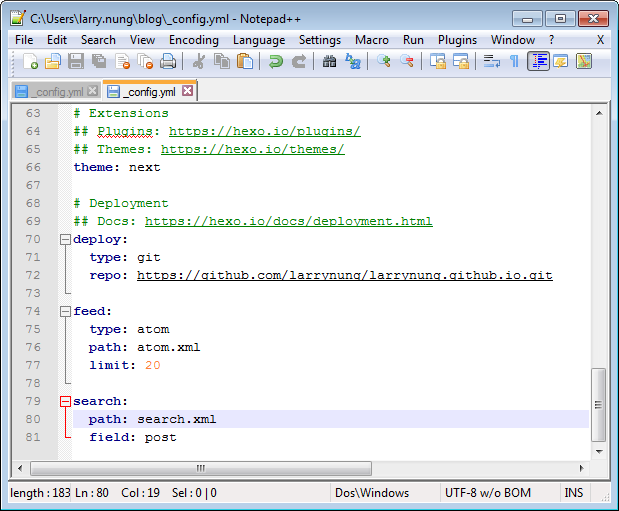Zoom in on the editor text

click(x=383, y=61)
